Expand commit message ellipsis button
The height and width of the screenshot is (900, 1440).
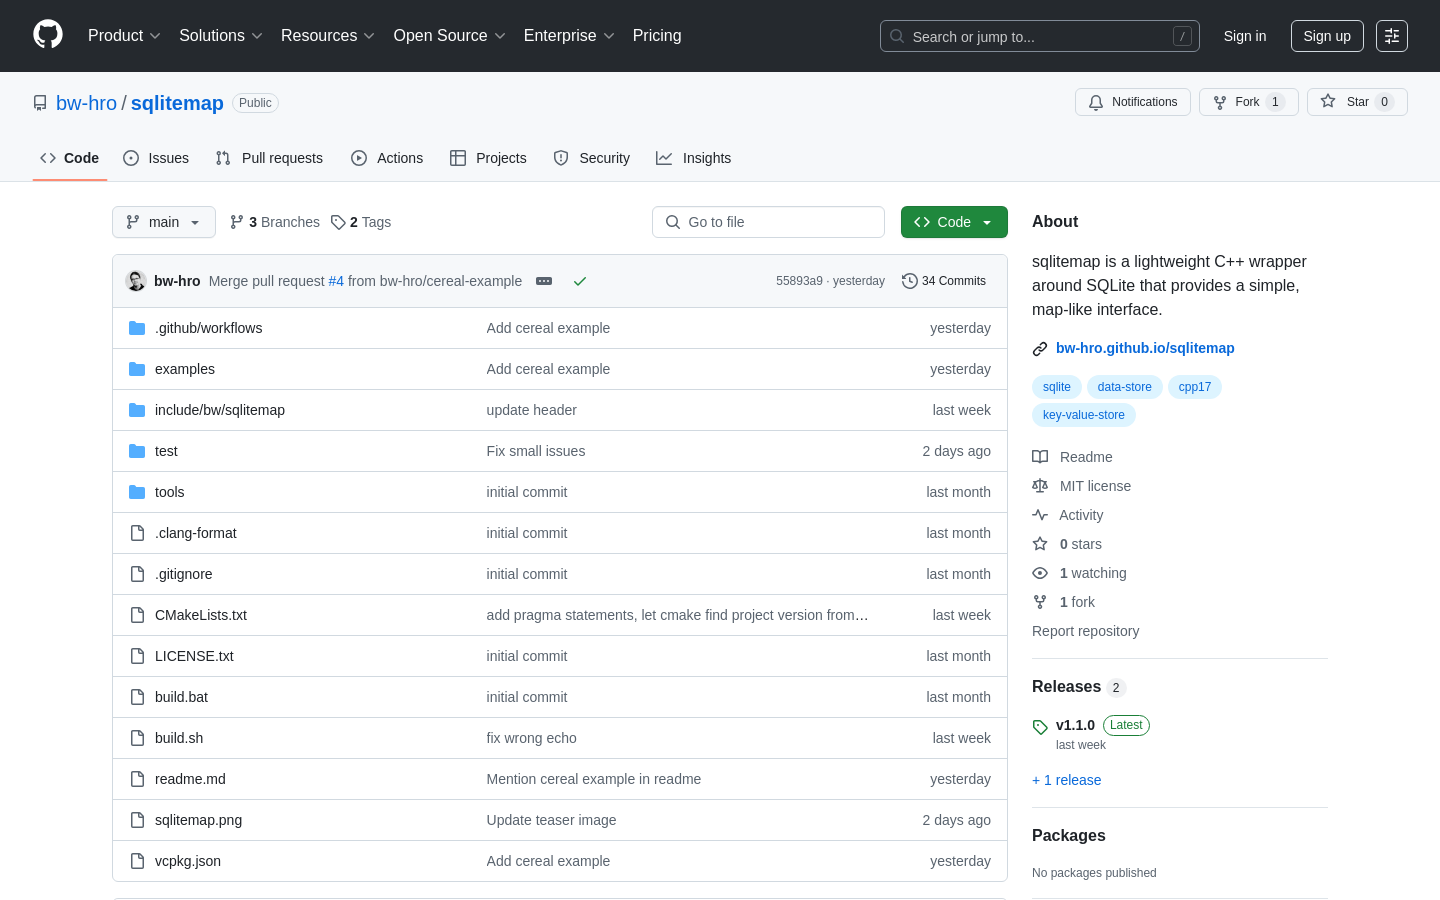click(x=544, y=281)
